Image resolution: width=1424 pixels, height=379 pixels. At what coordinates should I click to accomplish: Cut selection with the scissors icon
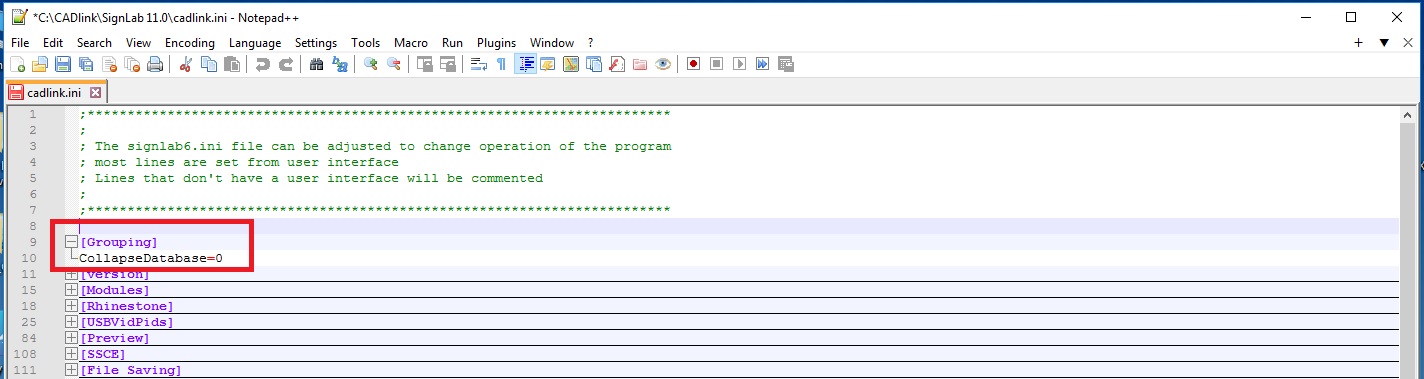pos(186,64)
